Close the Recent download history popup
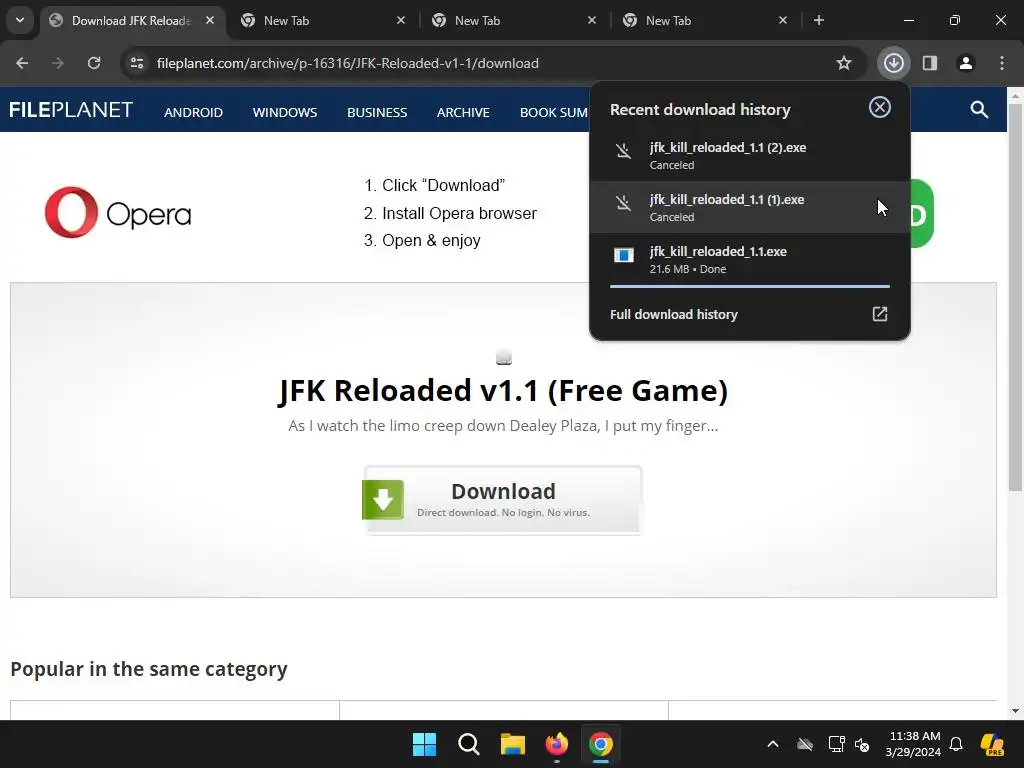Image resolution: width=1024 pixels, height=768 pixels. (880, 107)
